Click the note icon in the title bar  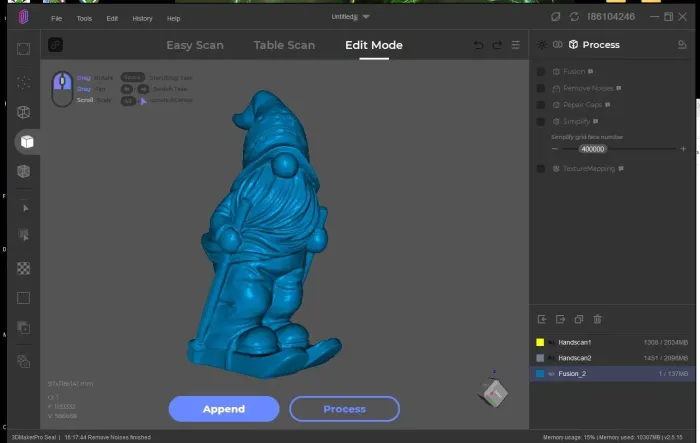[x=555, y=17]
